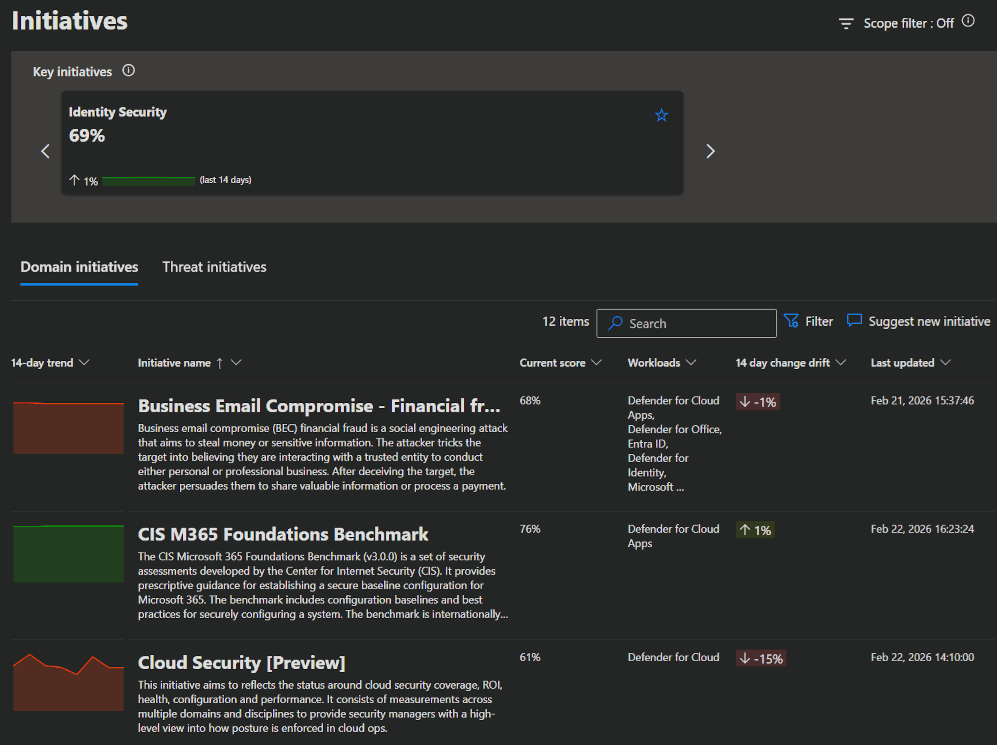The height and width of the screenshot is (745, 997).
Task: Go to previous key initiative card
Action: [x=45, y=151]
